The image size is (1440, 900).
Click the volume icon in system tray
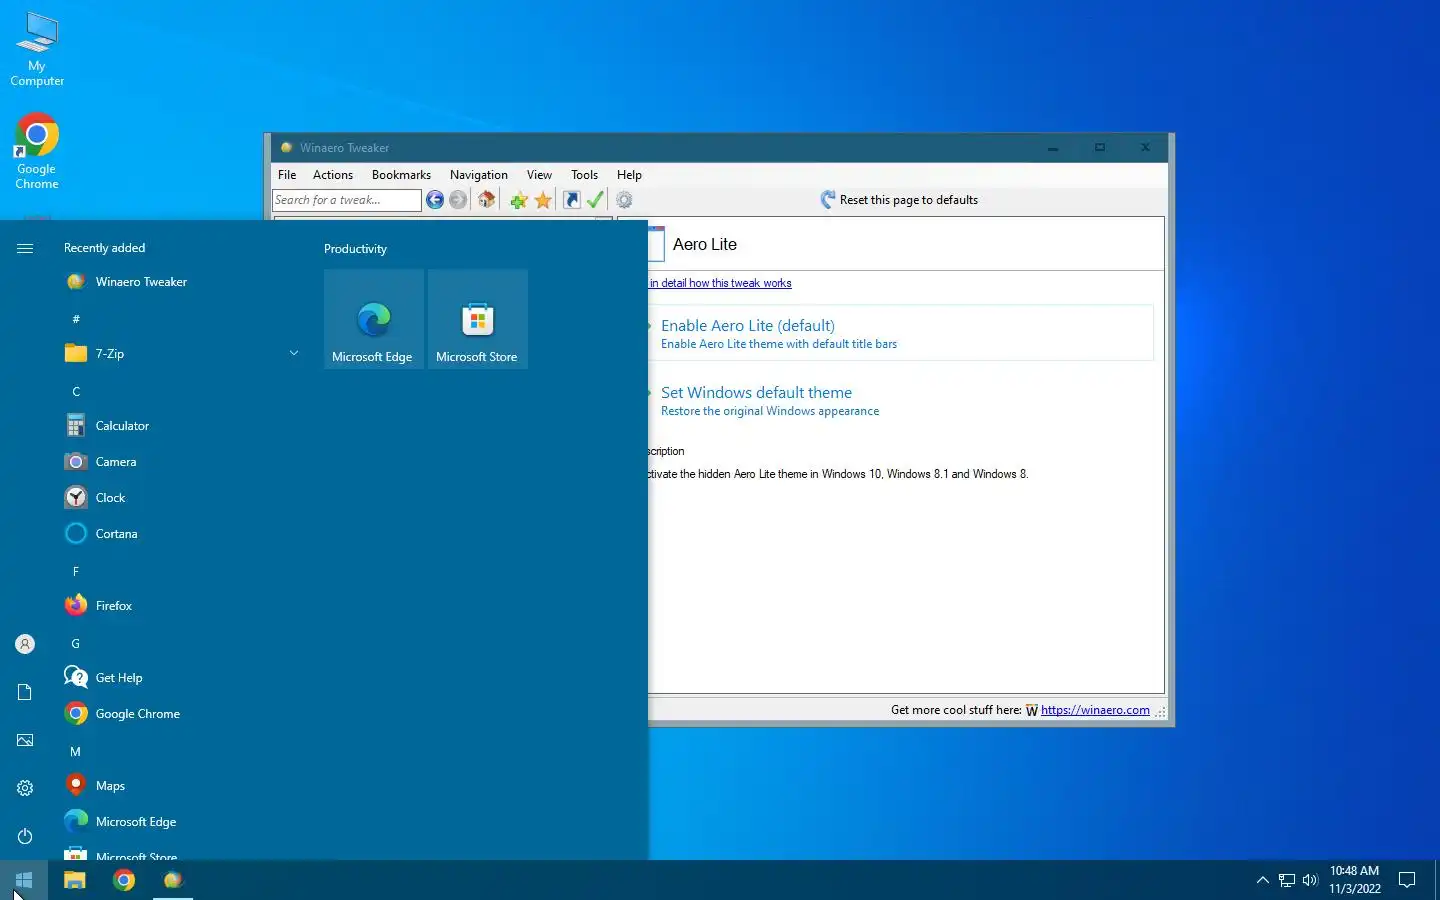[x=1310, y=880]
